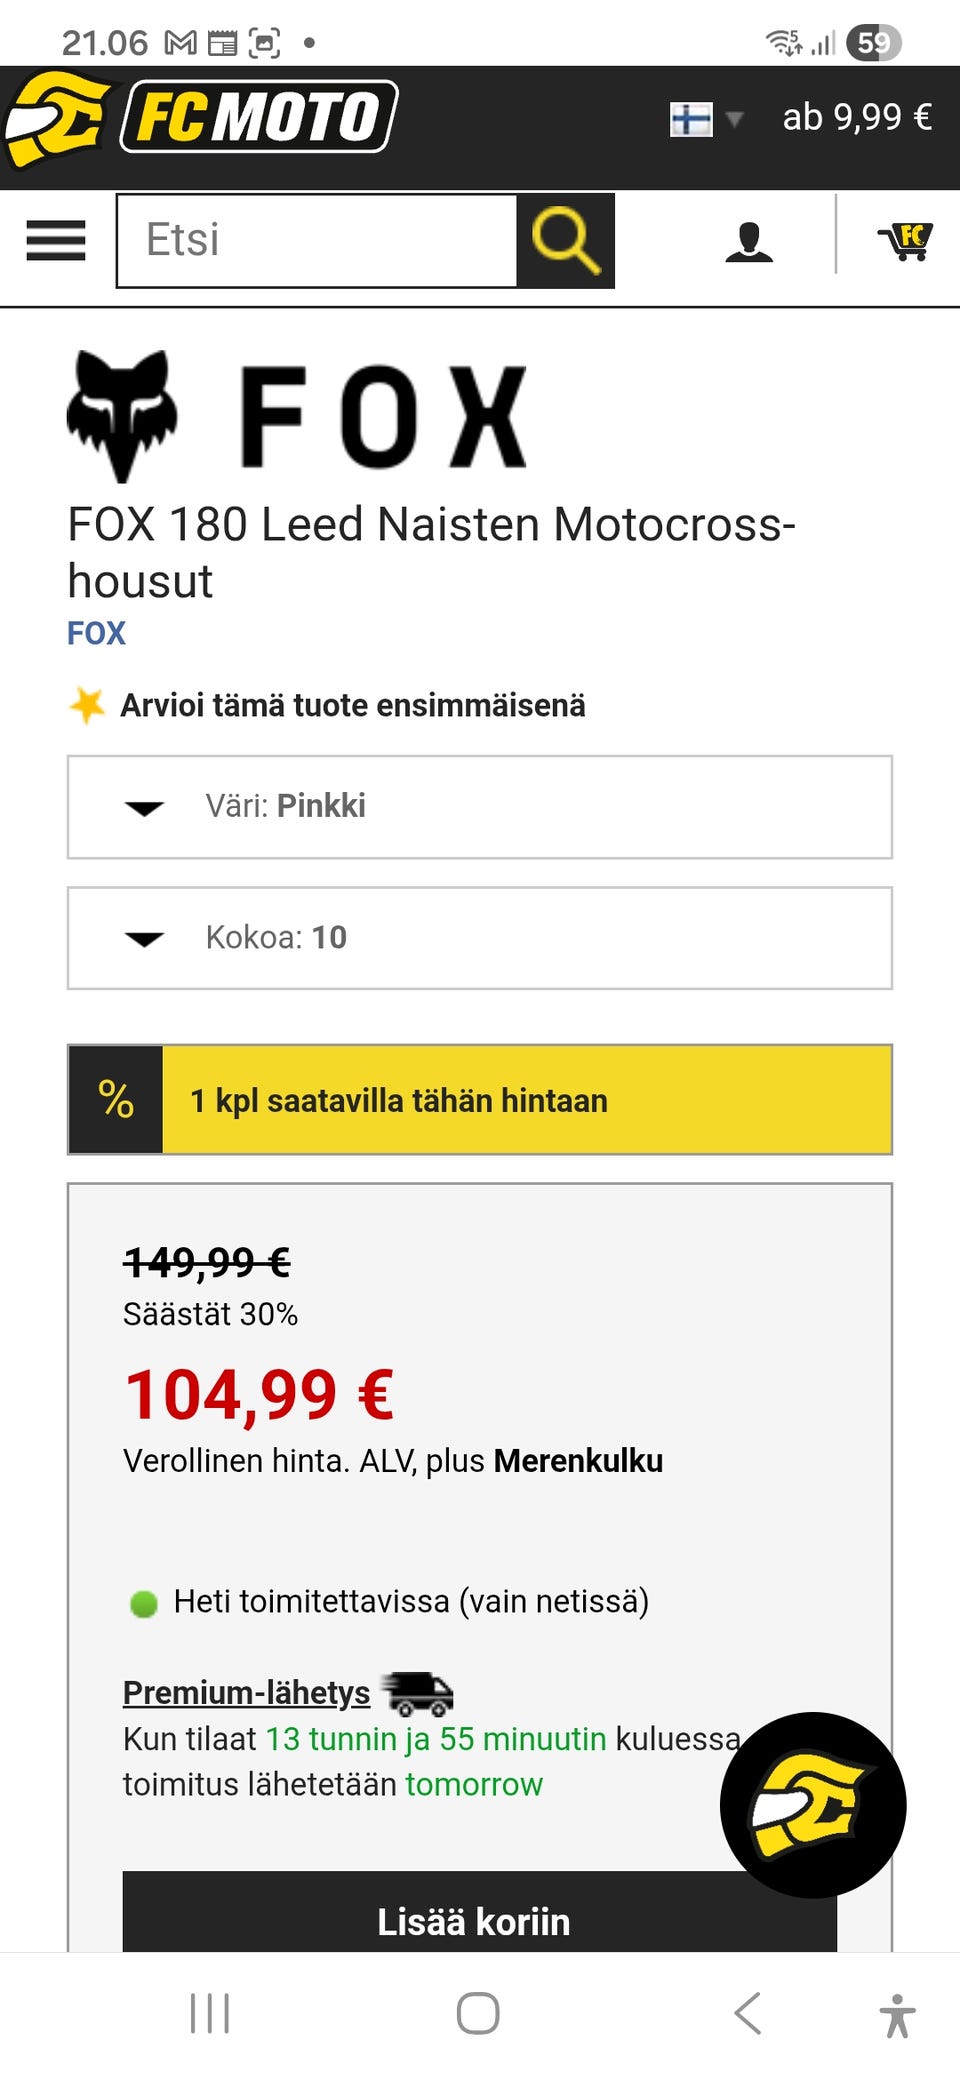Open the user account icon
This screenshot has width=960, height=2080.
coord(748,241)
